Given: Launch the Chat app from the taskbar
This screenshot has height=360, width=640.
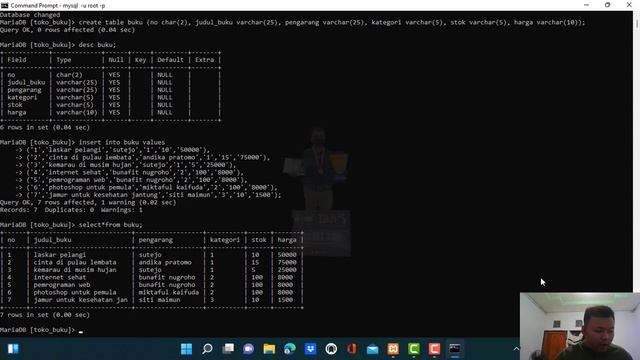Looking at the screenshot, I should (248, 349).
